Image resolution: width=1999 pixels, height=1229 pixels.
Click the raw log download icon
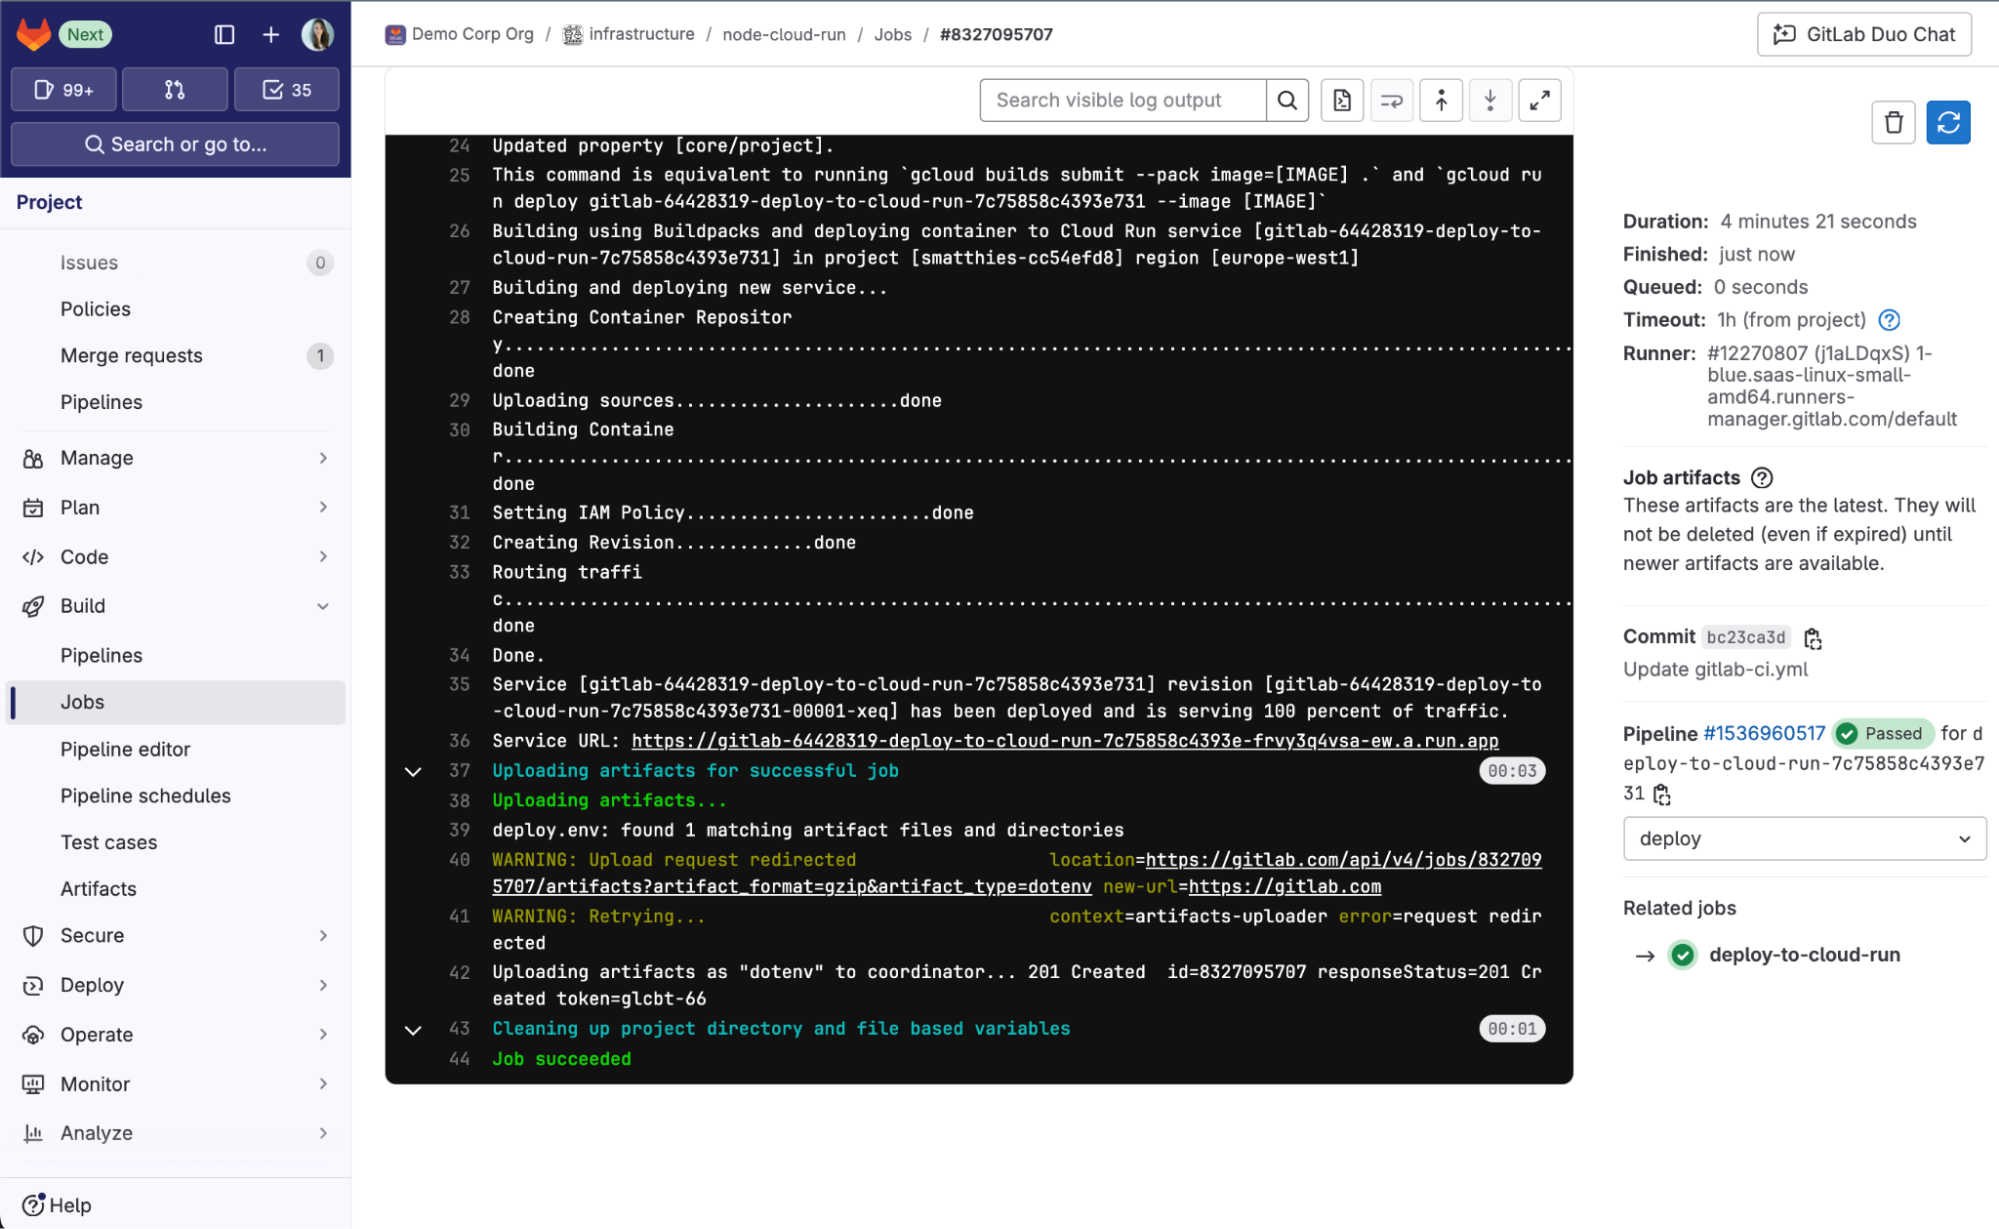click(x=1342, y=100)
